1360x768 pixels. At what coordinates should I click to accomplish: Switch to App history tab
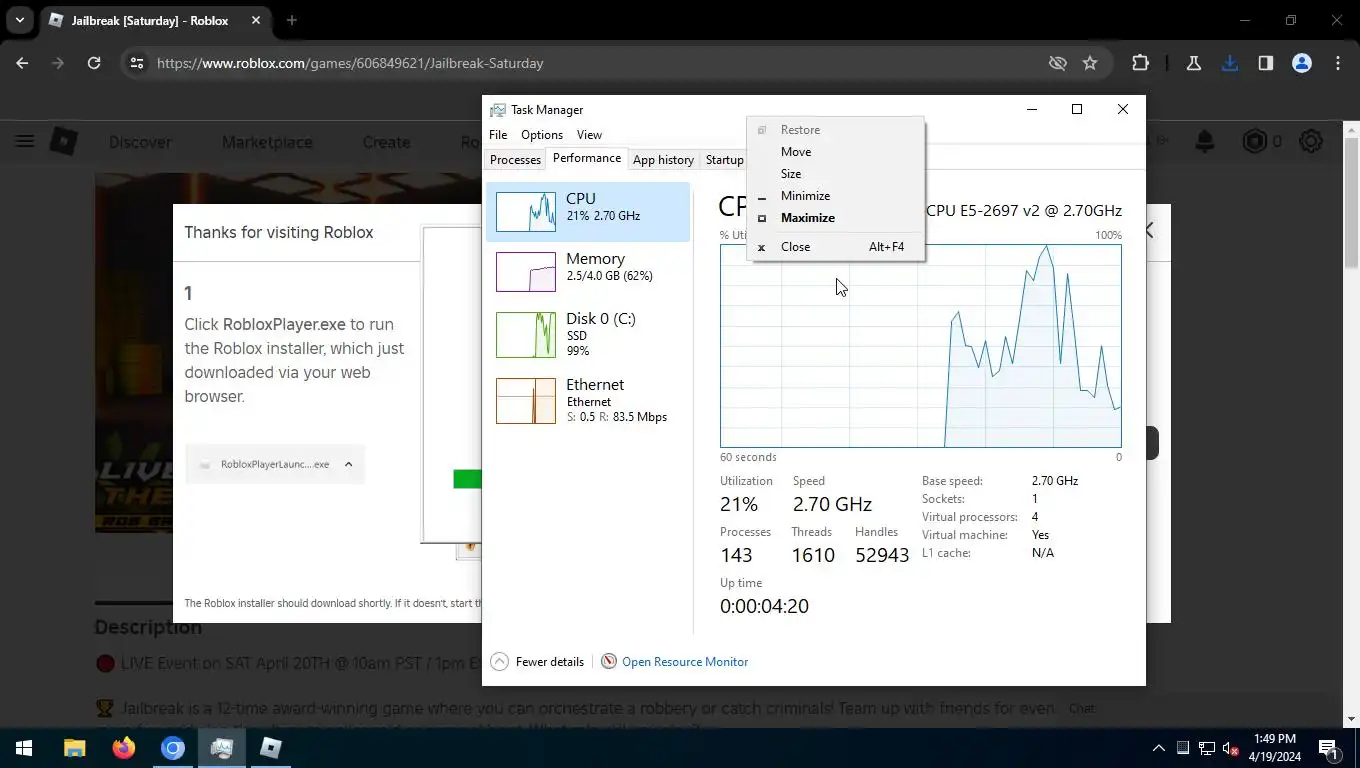click(663, 160)
